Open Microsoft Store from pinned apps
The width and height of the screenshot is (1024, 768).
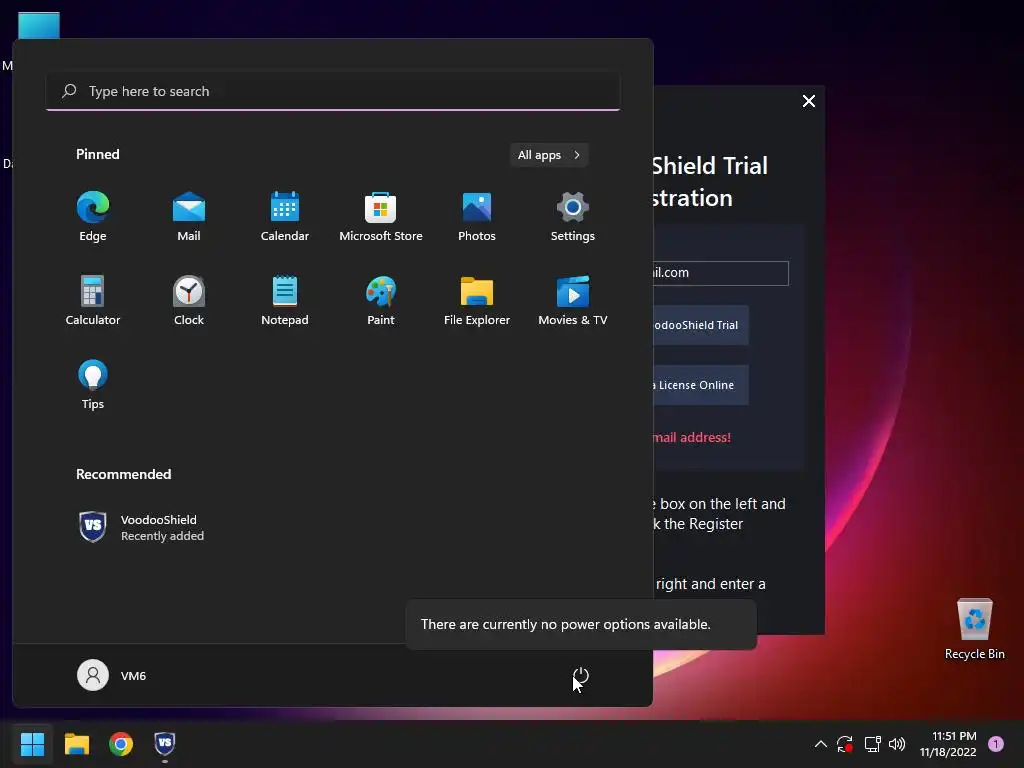tap(381, 217)
